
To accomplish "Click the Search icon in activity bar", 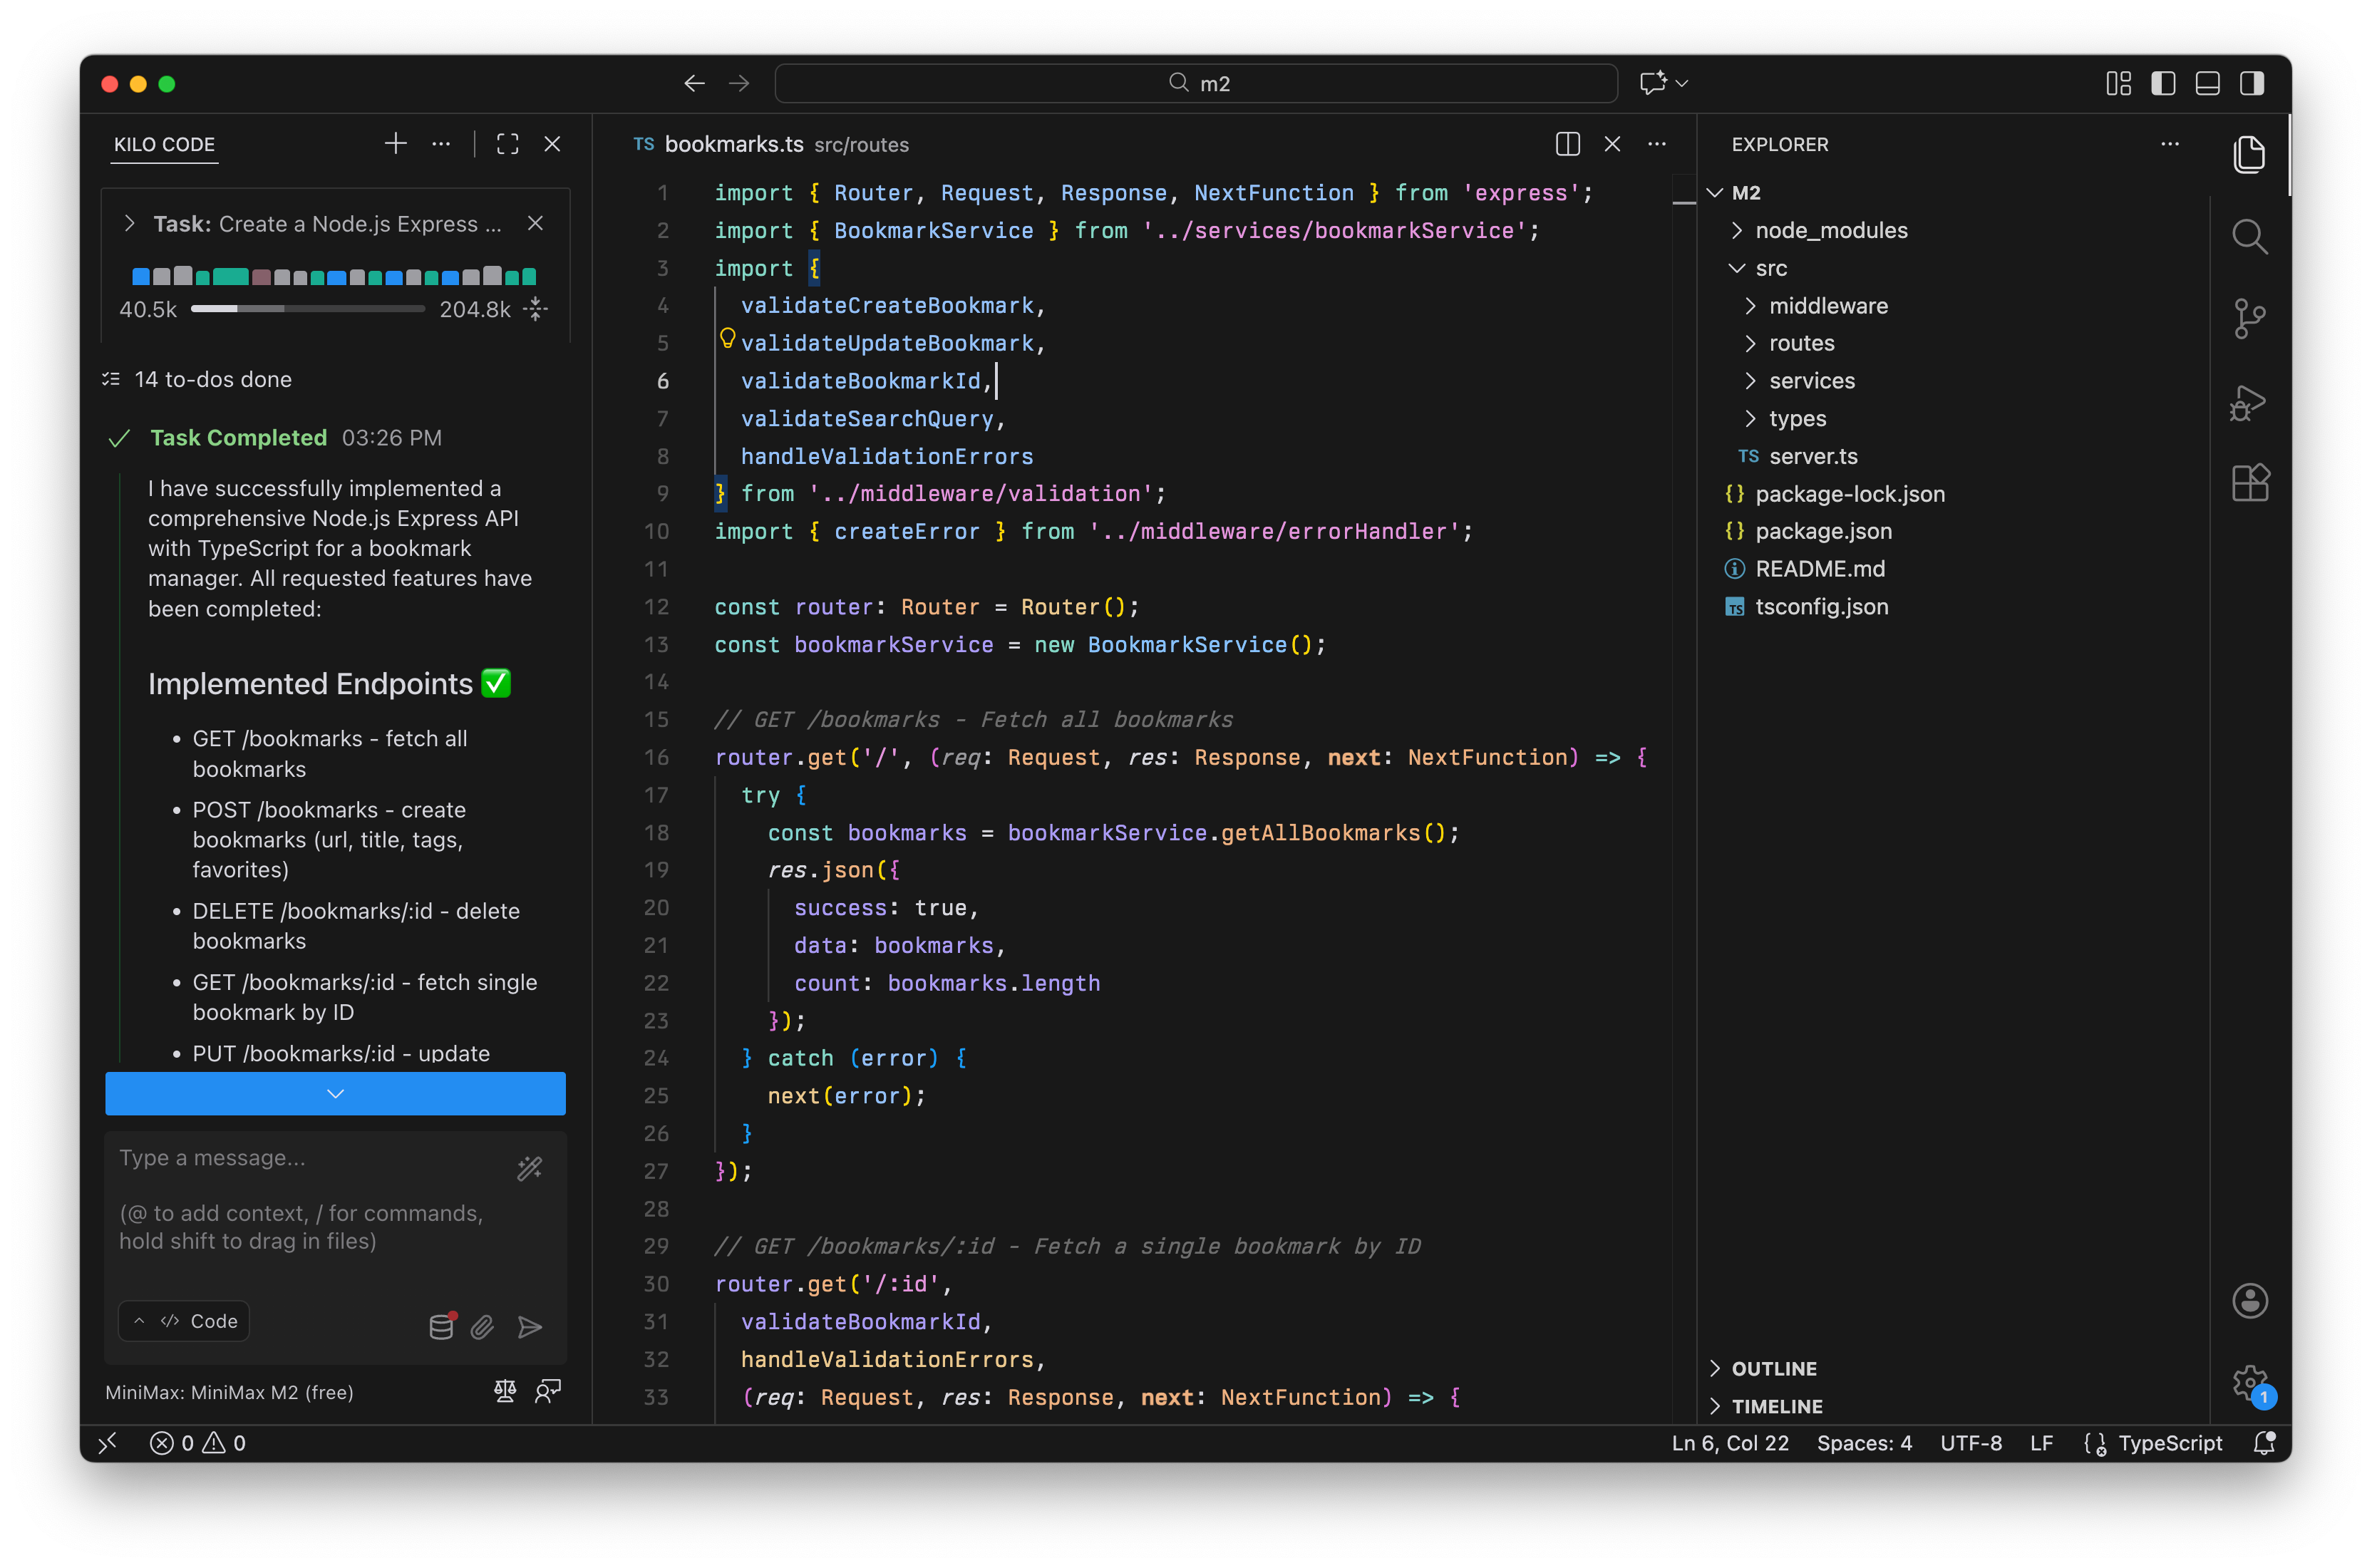I will [2249, 237].
